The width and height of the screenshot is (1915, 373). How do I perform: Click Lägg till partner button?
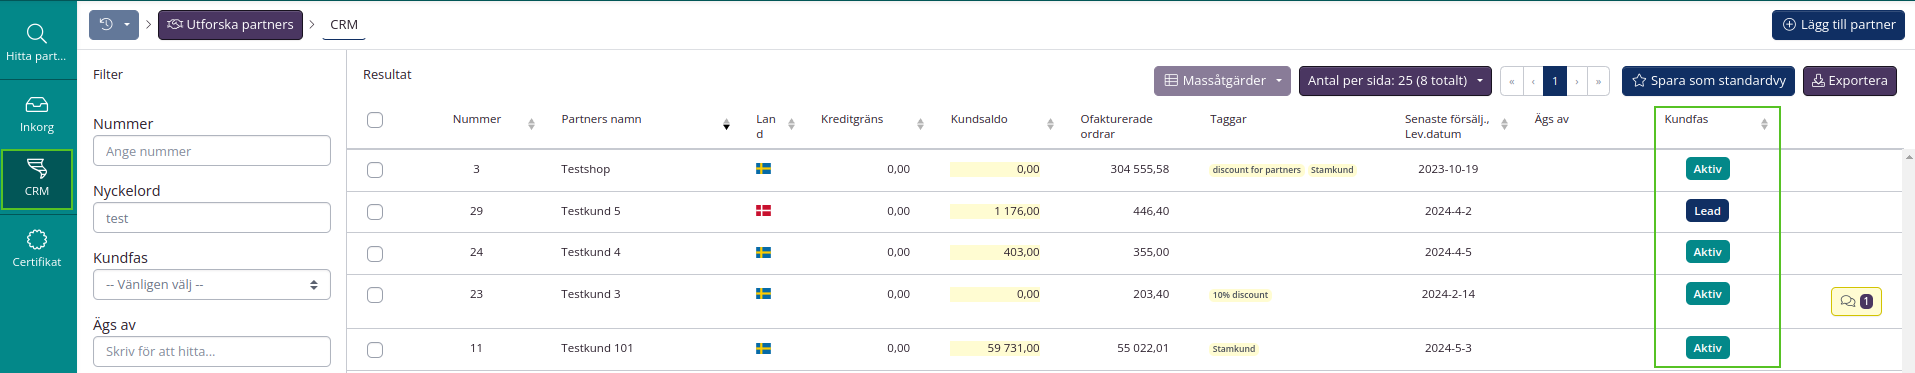pos(1838,24)
